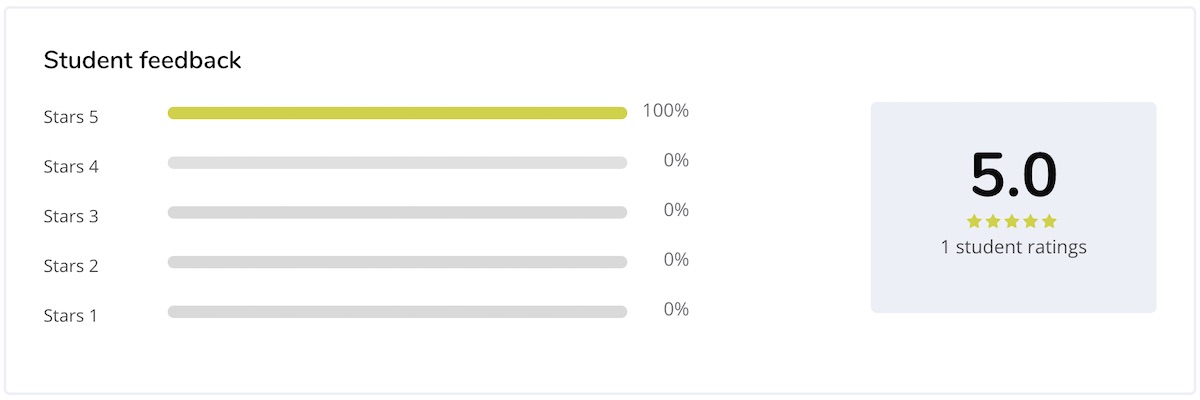This screenshot has width=1200, height=400.
Task: Select the Stars 4 rating bar
Action: [x=397, y=162]
